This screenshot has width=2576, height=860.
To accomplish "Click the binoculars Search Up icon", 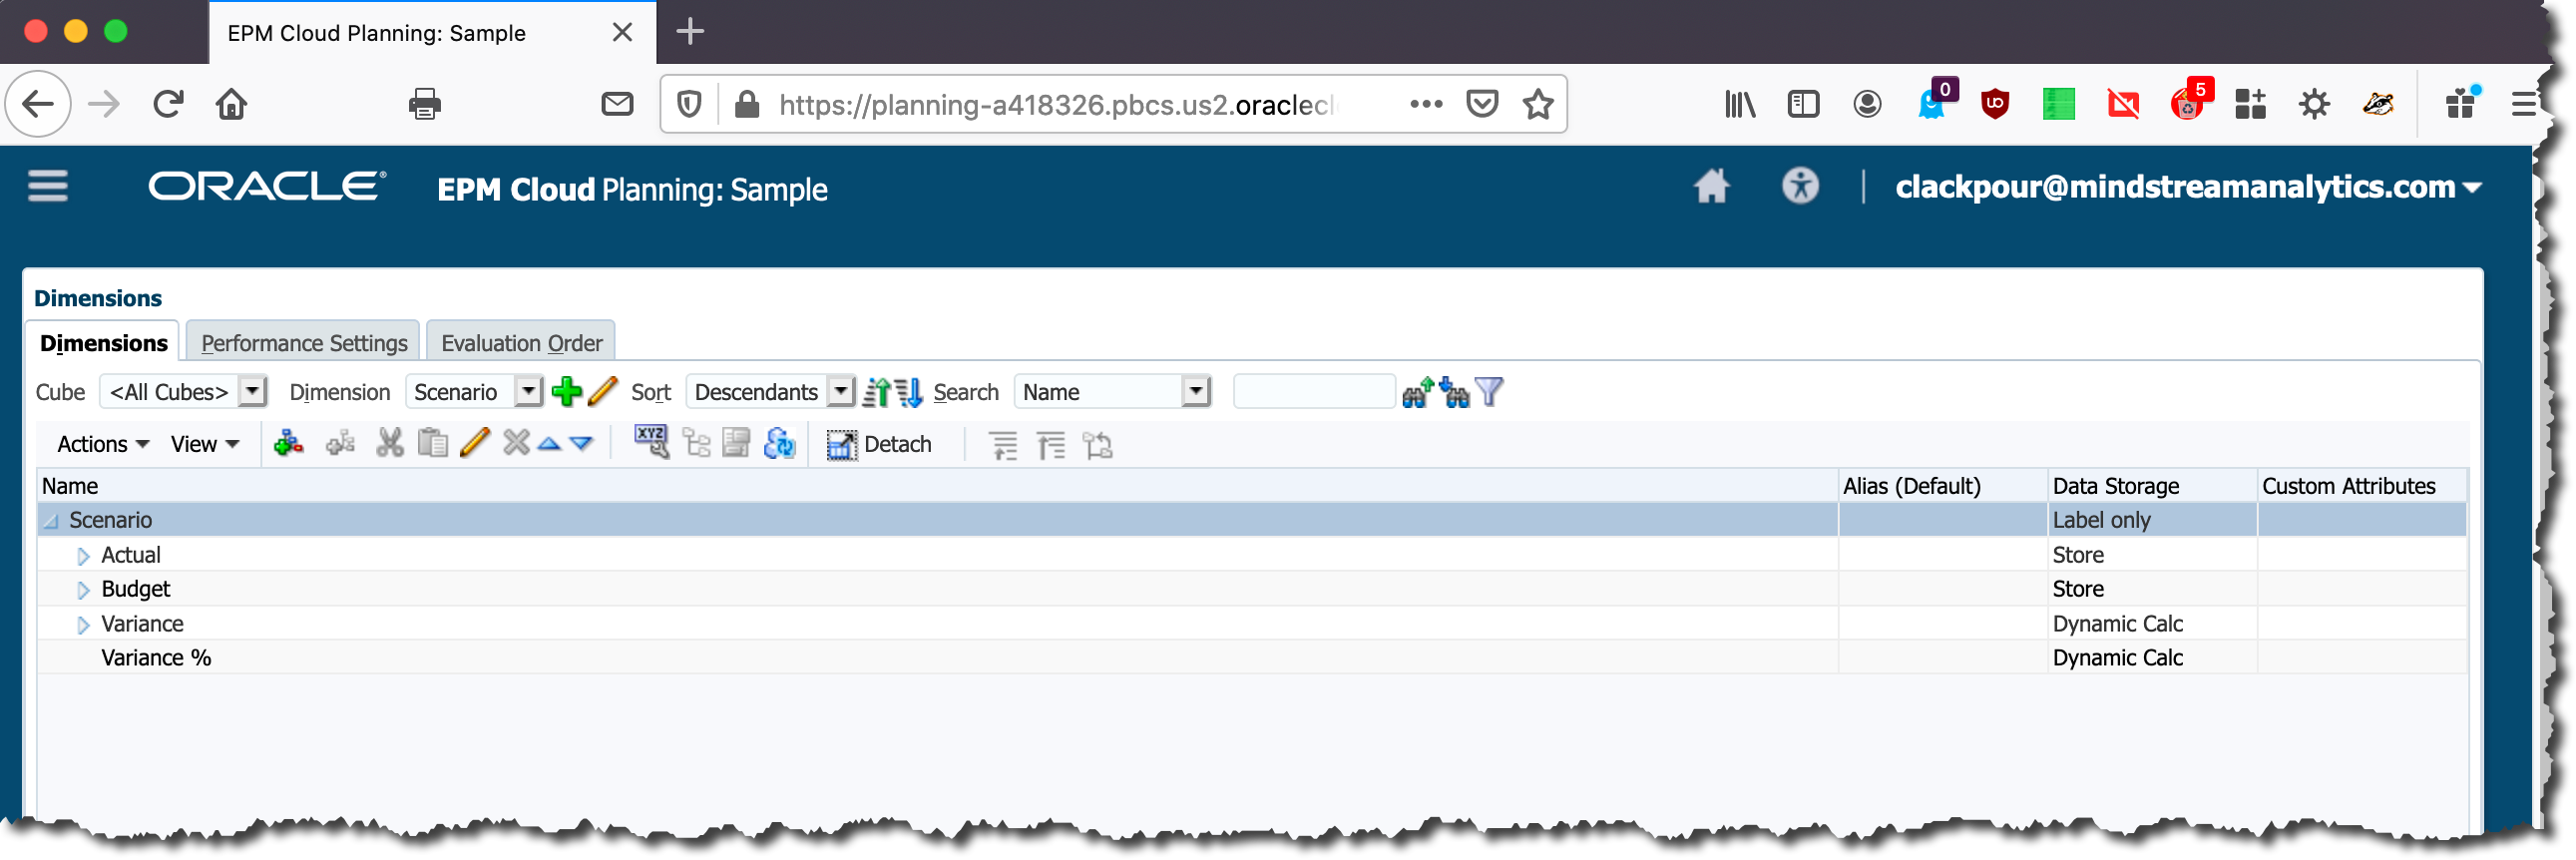I will (1418, 392).
